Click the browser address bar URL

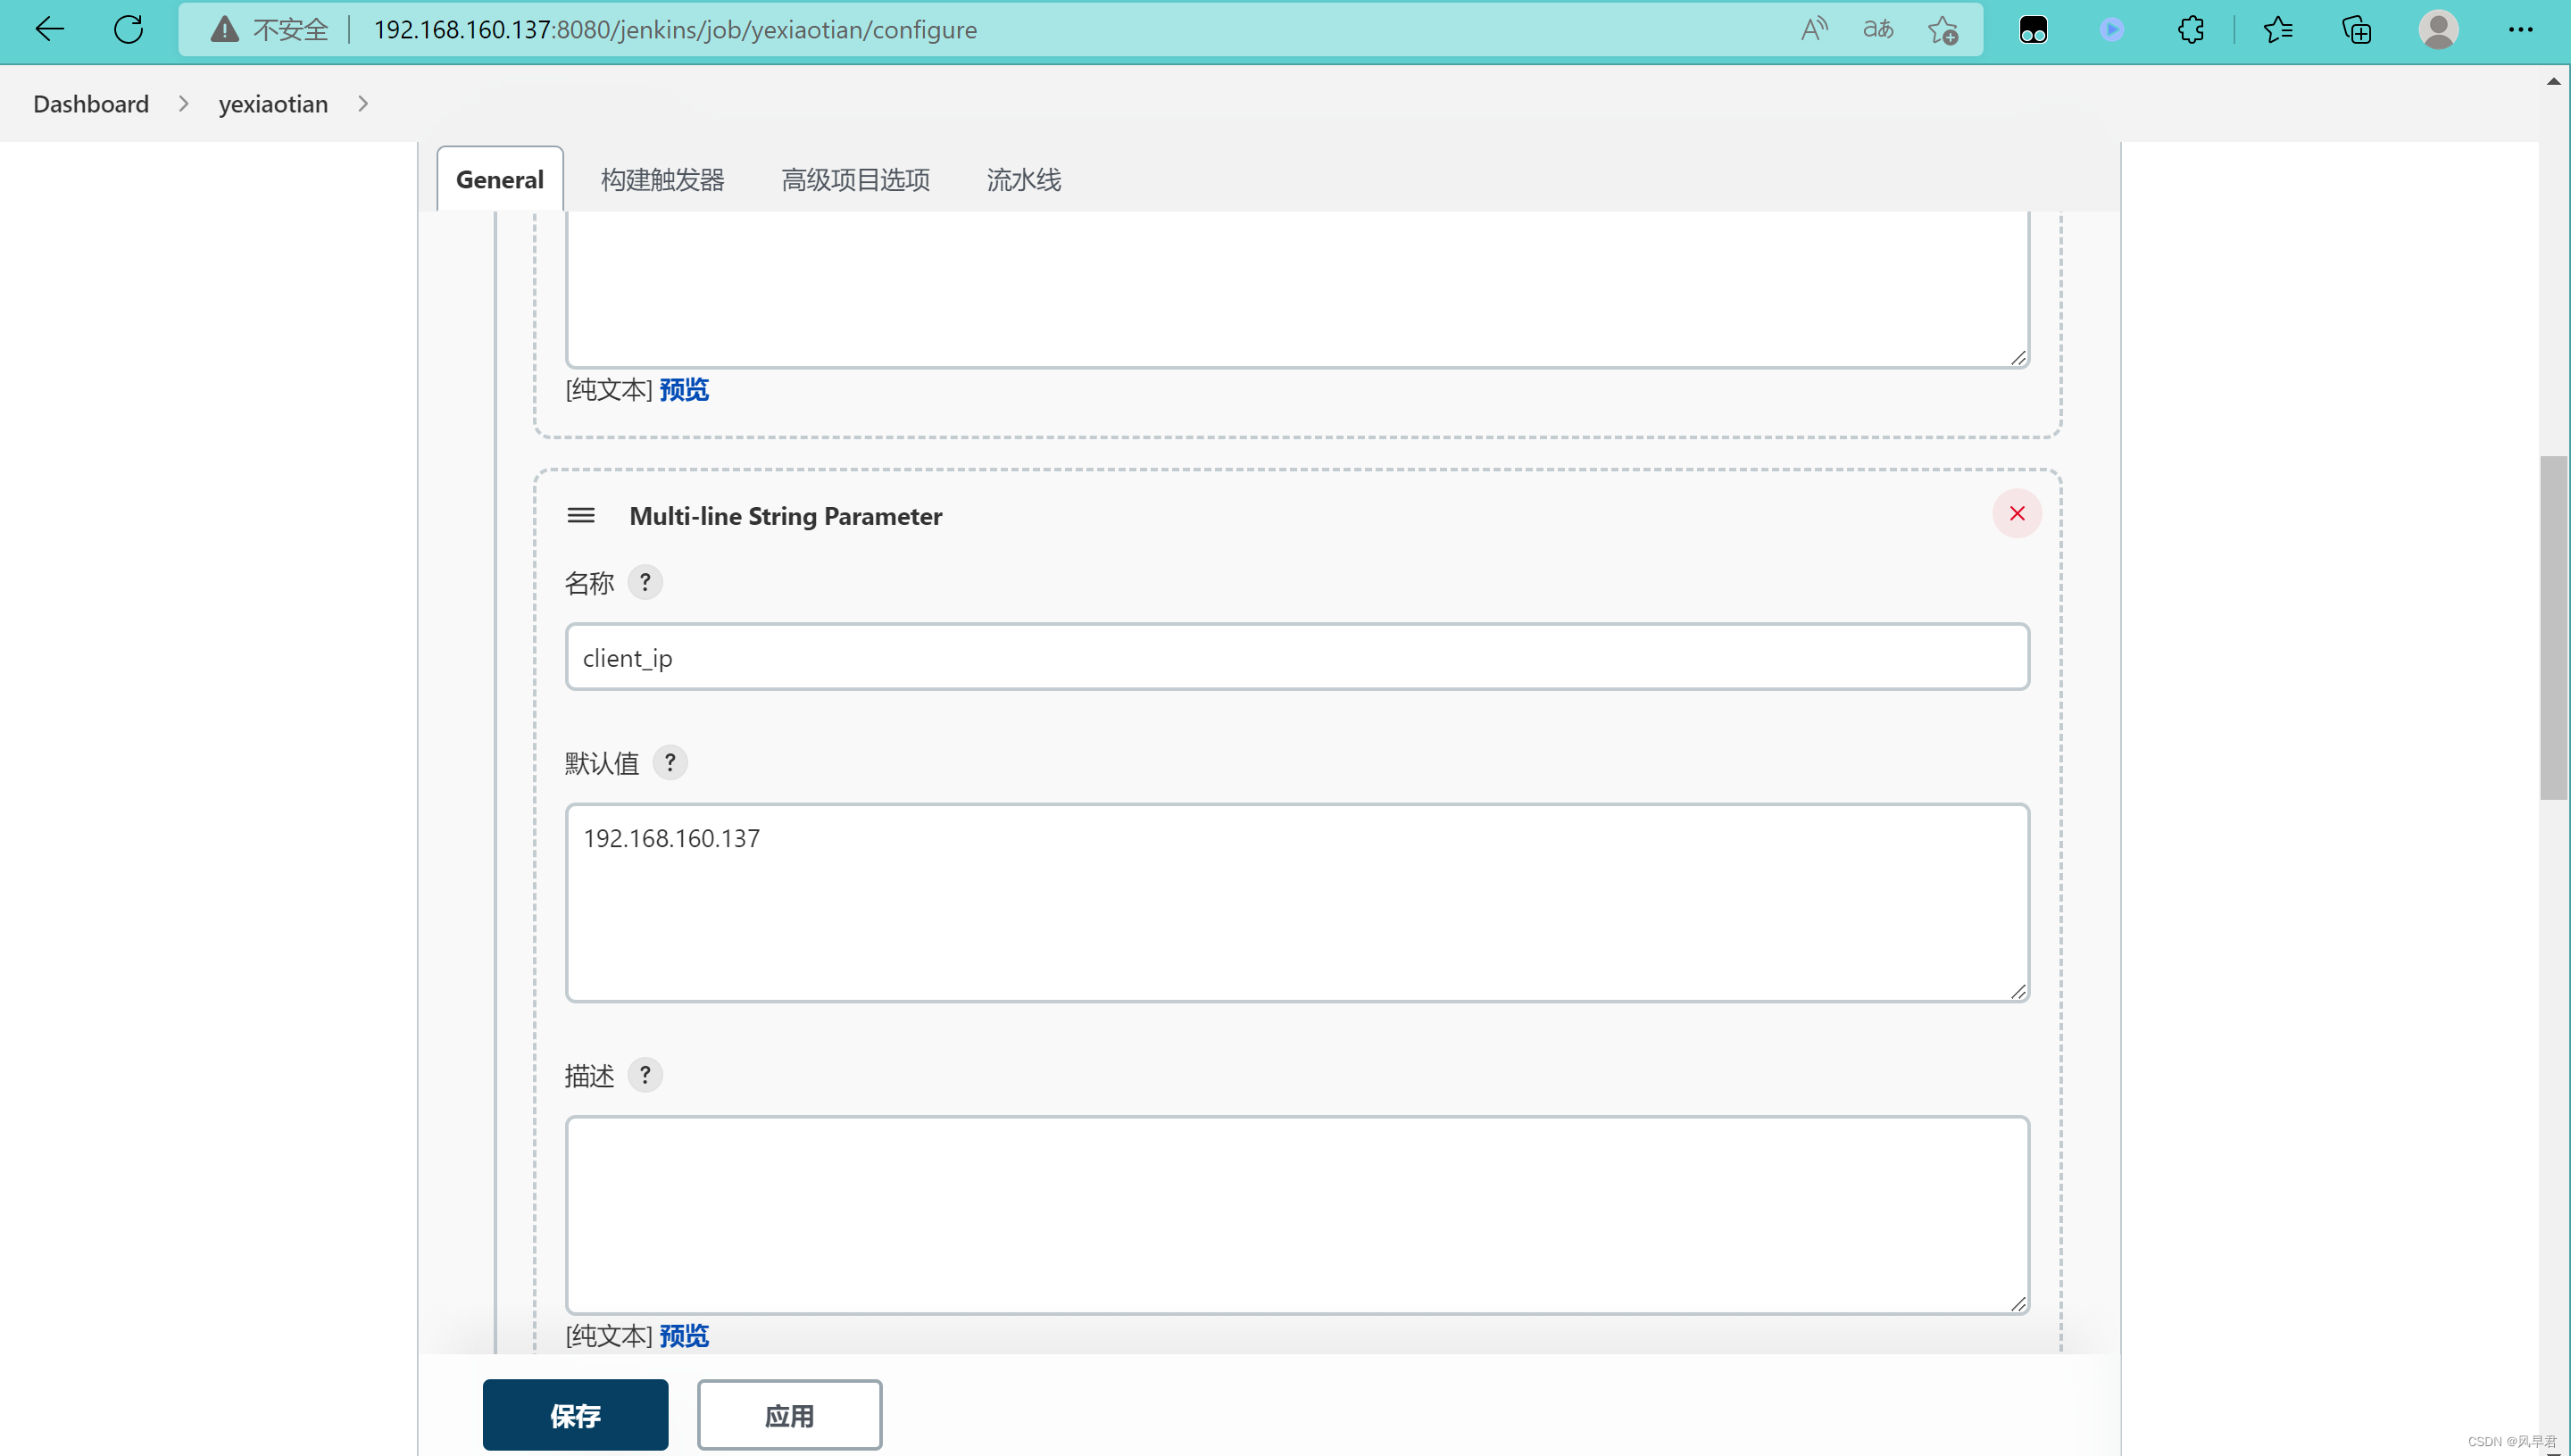[675, 30]
